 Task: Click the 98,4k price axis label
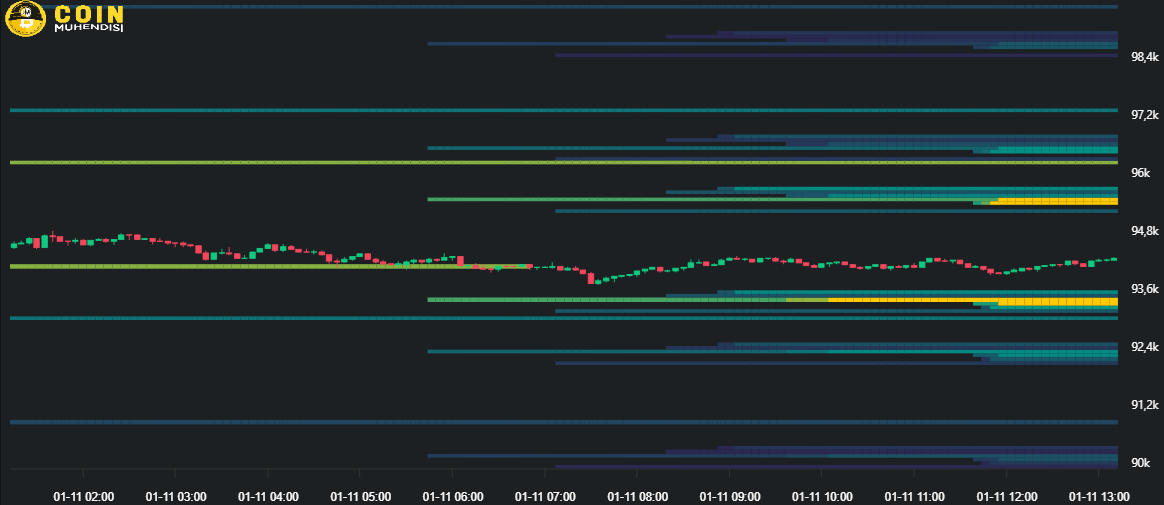1144,58
